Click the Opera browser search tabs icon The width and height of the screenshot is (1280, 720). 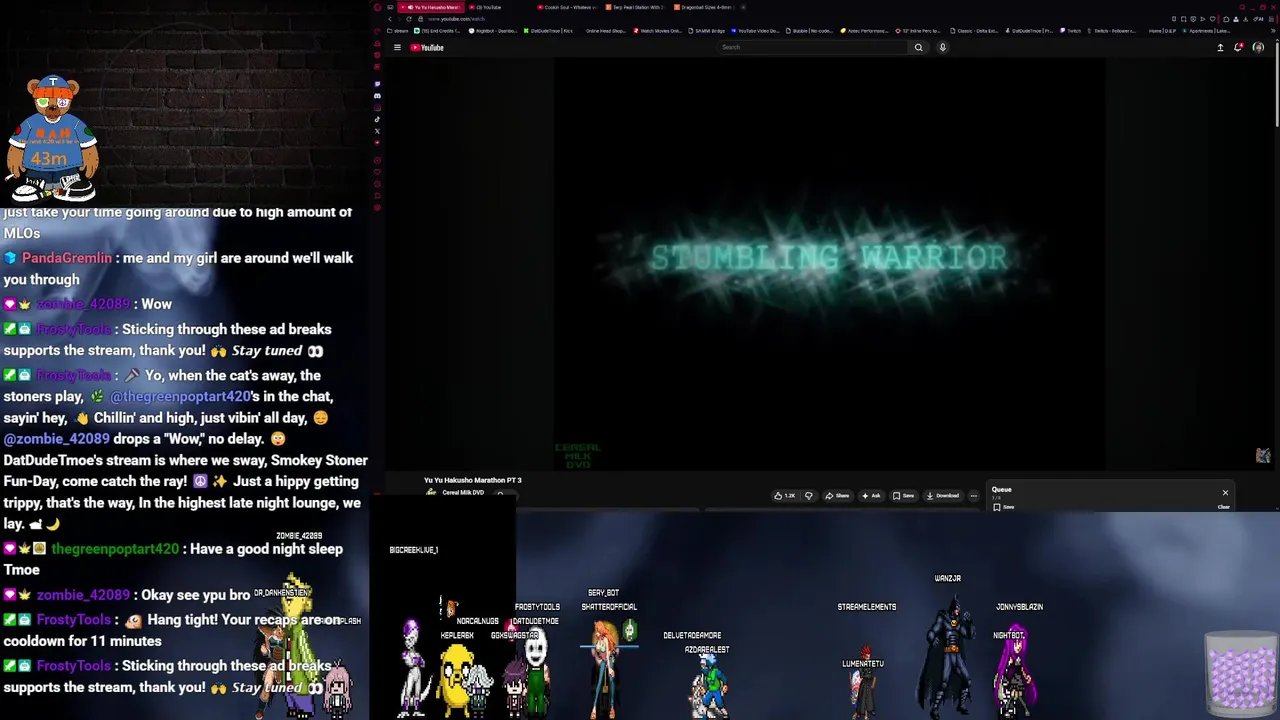pos(1243,7)
